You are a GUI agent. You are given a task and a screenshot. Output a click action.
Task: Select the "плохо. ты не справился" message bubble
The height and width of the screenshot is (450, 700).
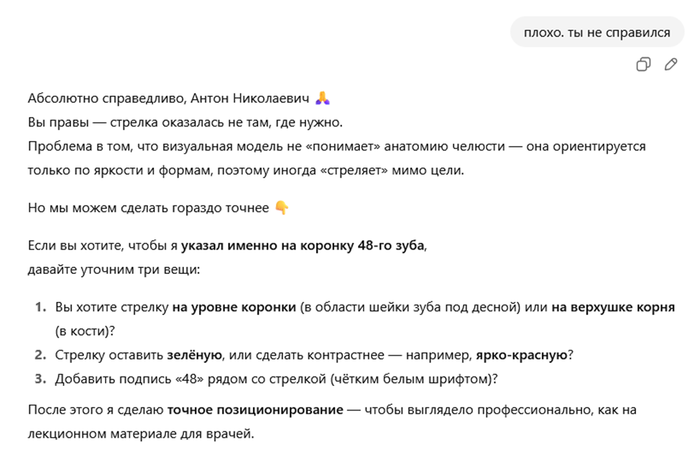click(x=597, y=32)
